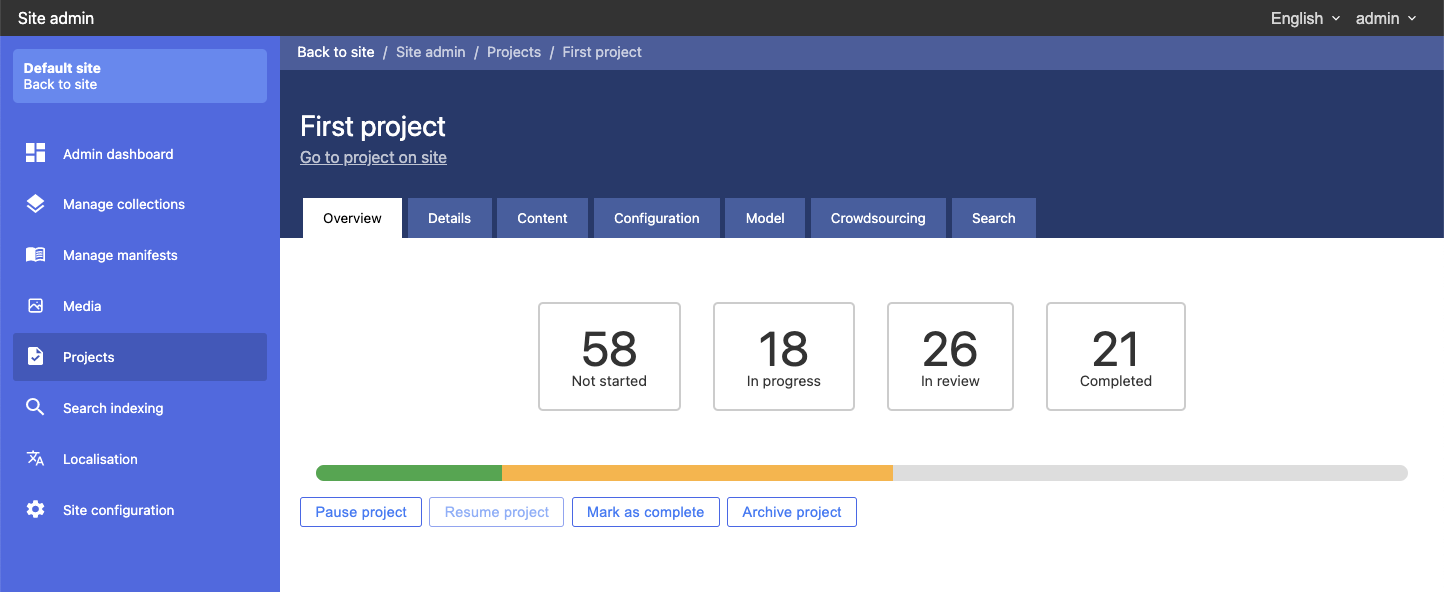Click the 58 Not started stat card
This screenshot has width=1444, height=592.
(x=609, y=356)
